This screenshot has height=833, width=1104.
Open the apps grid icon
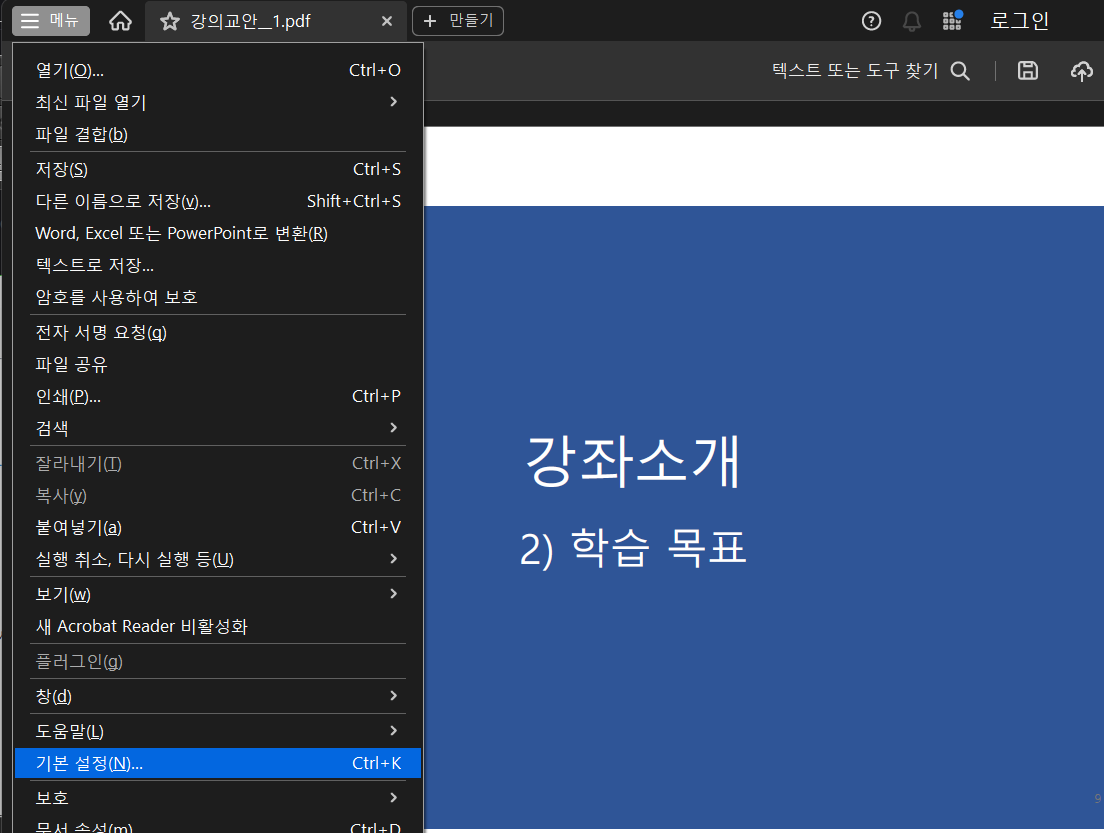coord(953,20)
